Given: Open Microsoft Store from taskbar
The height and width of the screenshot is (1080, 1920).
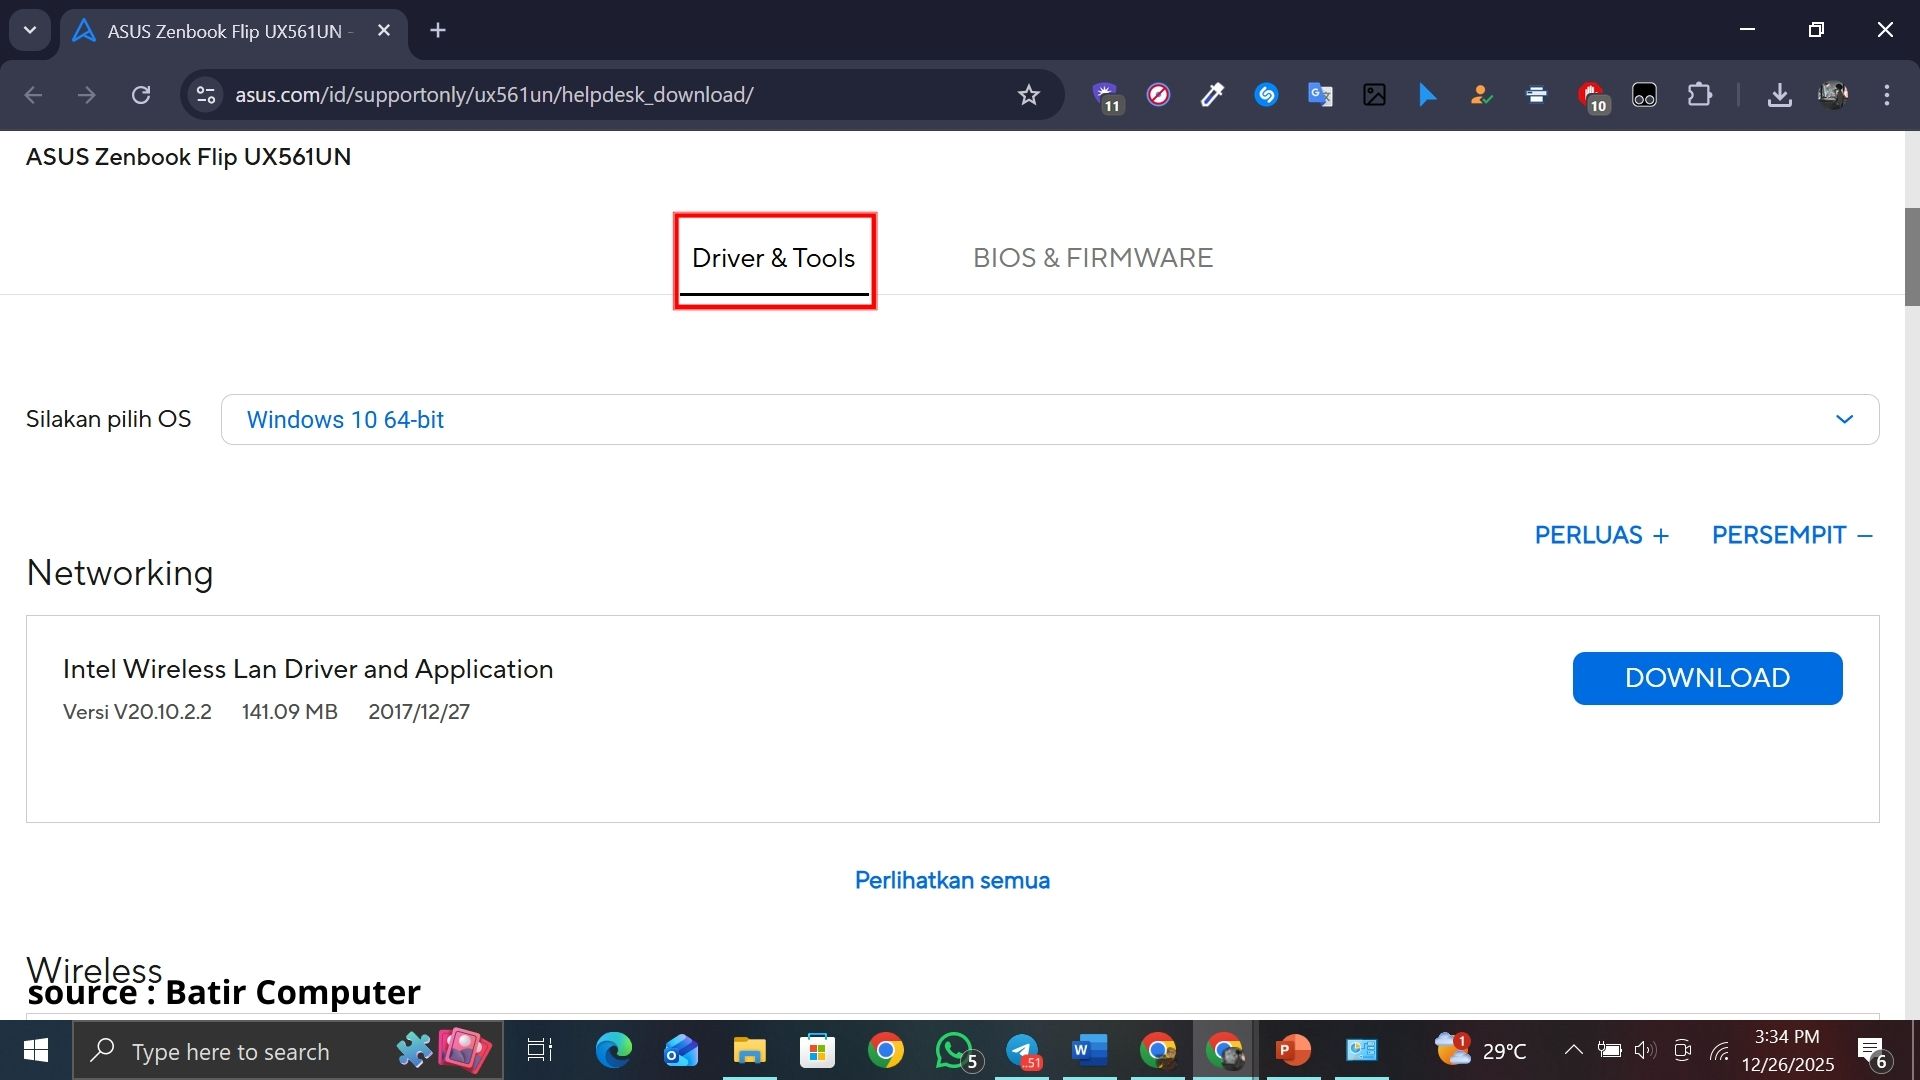Looking at the screenshot, I should point(817,1051).
